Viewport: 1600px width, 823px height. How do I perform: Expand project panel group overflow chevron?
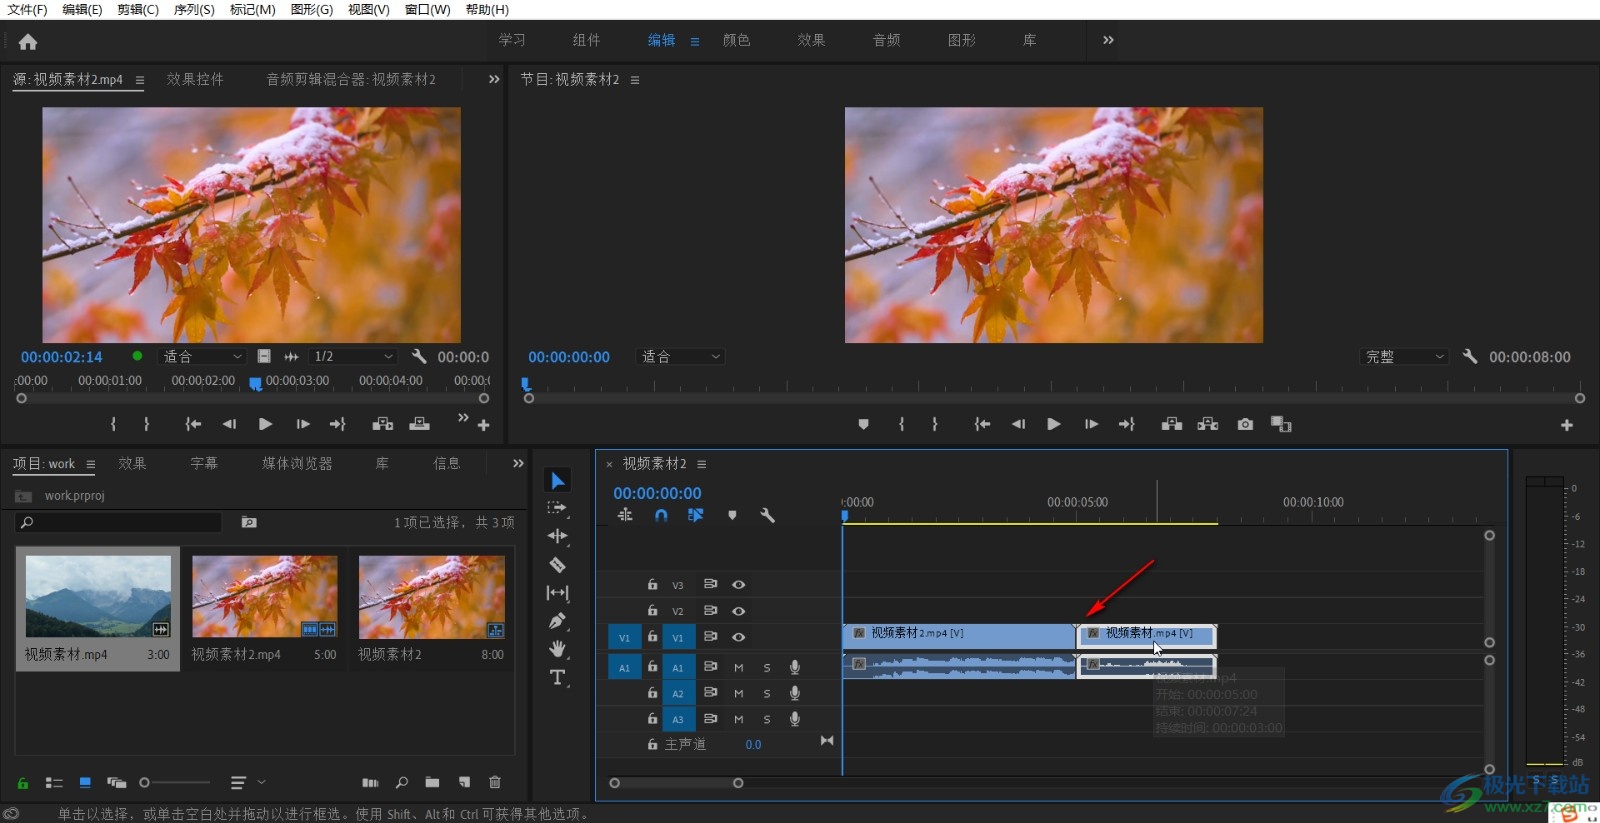pyautogui.click(x=518, y=463)
